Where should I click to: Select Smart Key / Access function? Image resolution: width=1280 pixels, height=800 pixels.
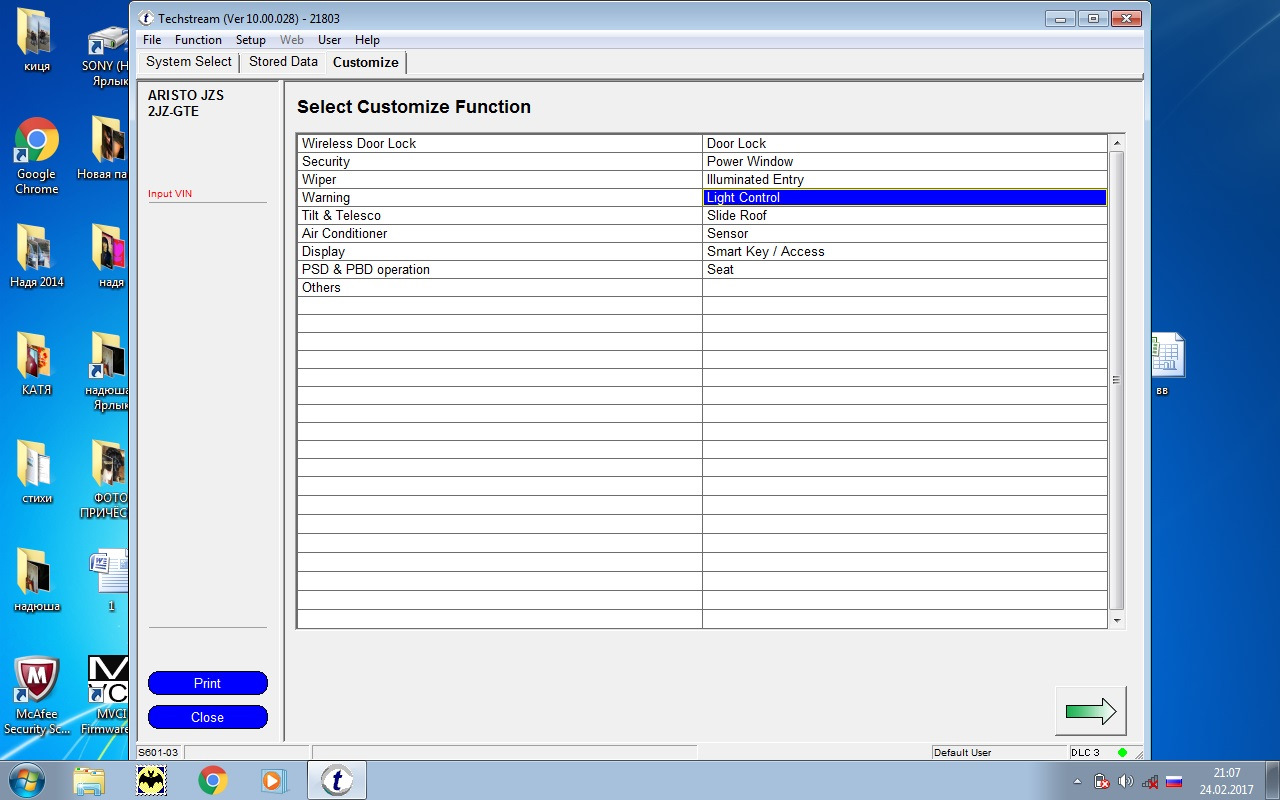coord(905,251)
